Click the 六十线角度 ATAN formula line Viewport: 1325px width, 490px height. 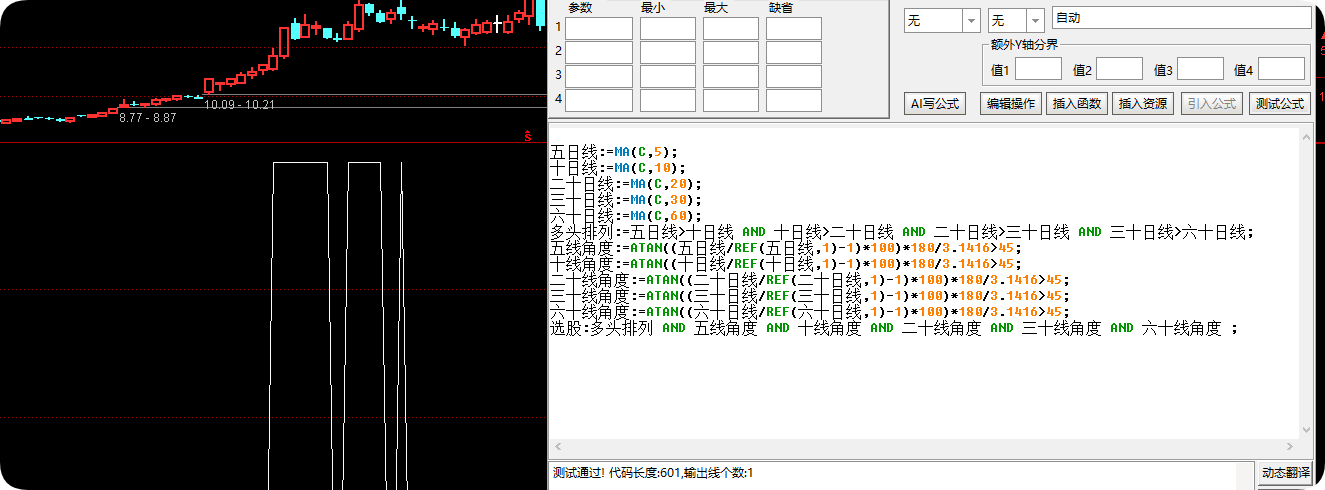tap(810, 312)
